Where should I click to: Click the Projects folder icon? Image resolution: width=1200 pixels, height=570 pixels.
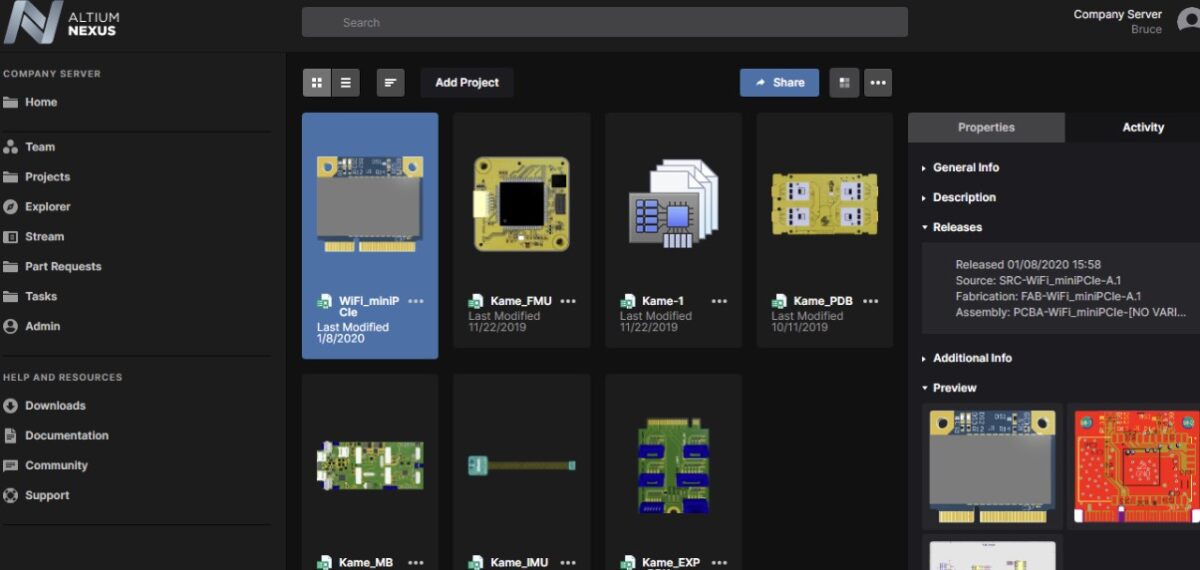(10, 177)
